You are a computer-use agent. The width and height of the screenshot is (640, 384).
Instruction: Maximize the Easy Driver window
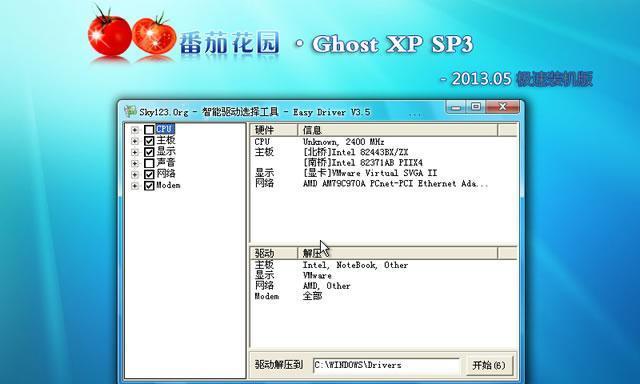(476, 107)
